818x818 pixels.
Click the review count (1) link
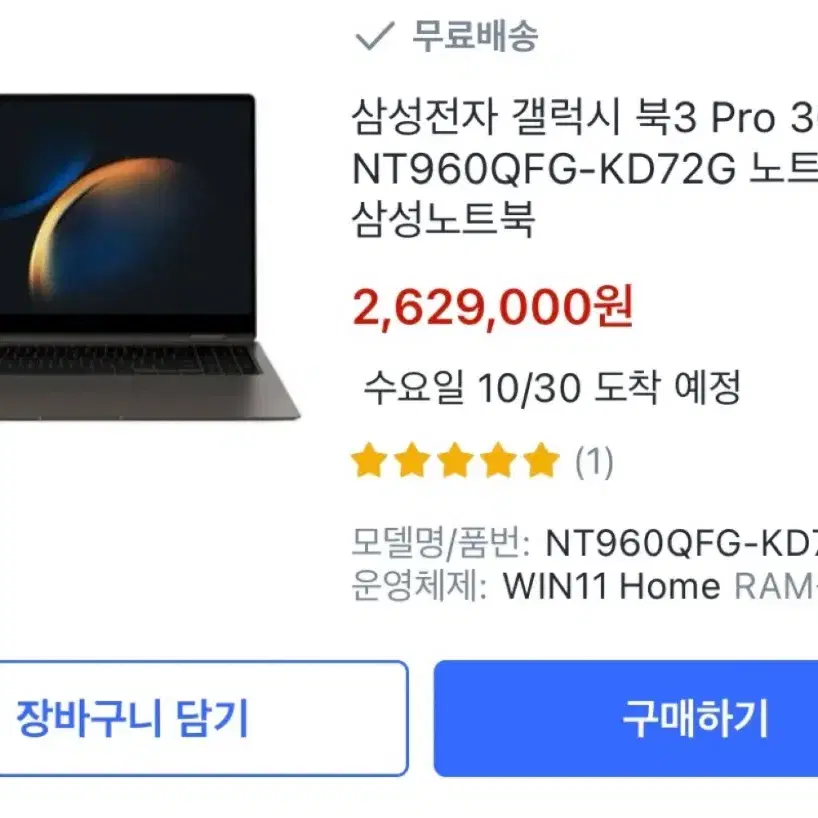[x=594, y=462]
